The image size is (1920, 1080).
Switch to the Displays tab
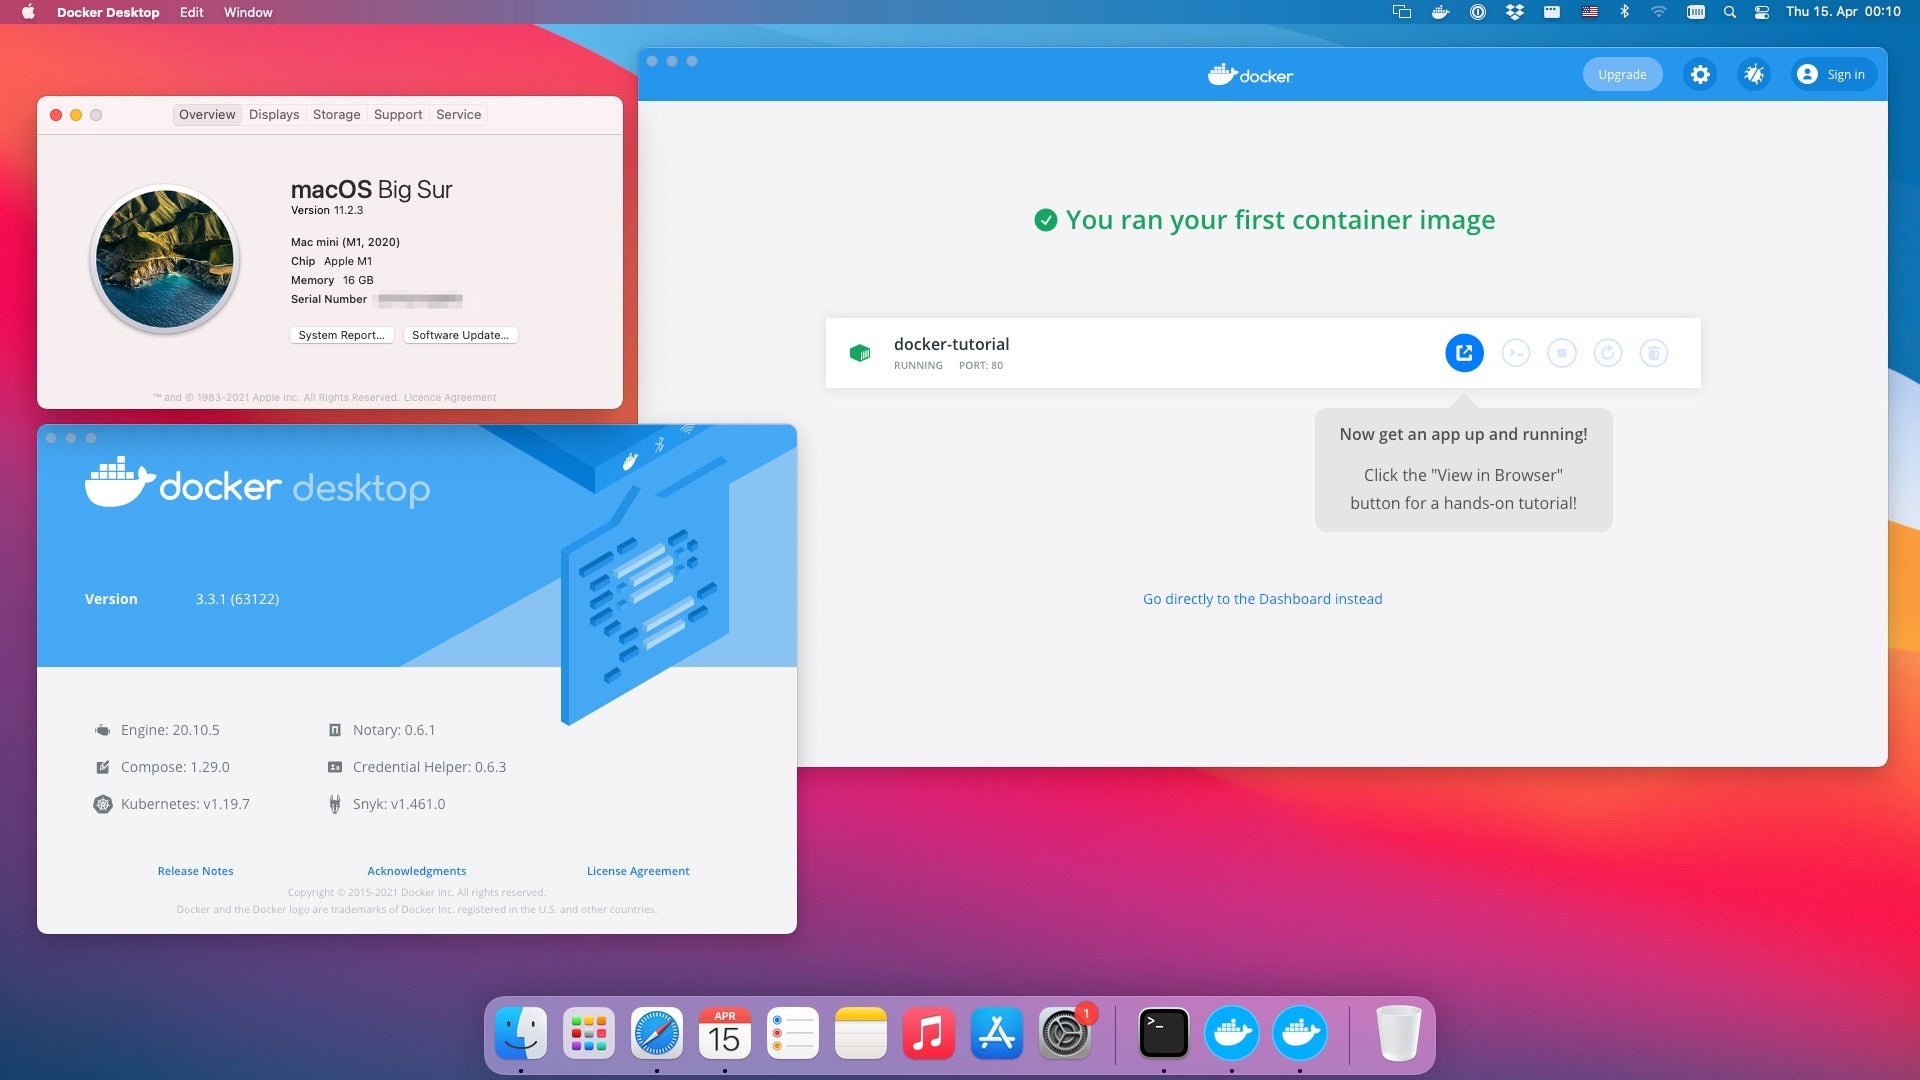[274, 114]
